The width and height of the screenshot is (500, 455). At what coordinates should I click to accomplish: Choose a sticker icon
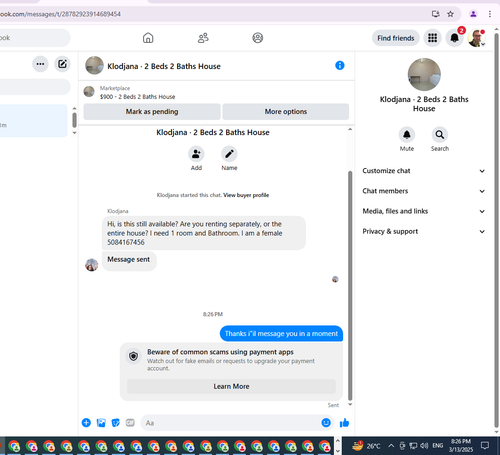pos(116,423)
